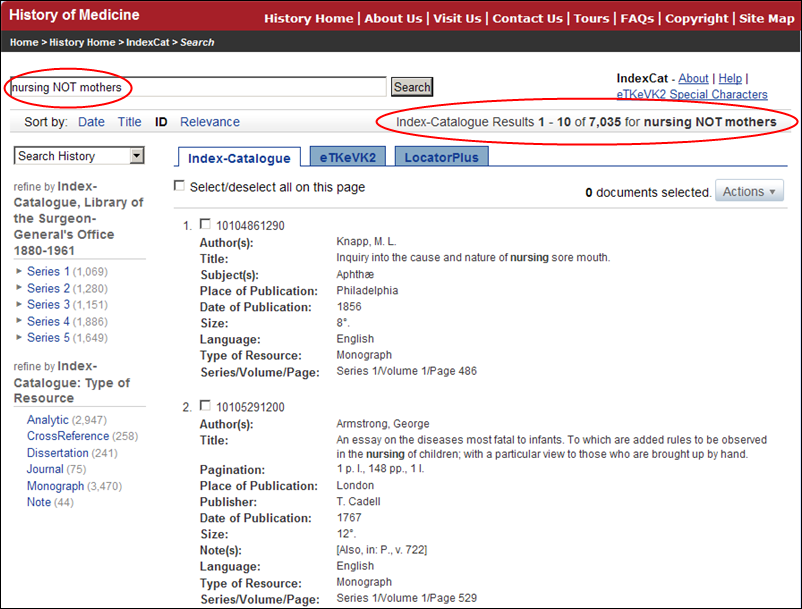This screenshot has width=802, height=609.
Task: Open FAQs in top navigation
Action: point(637,18)
